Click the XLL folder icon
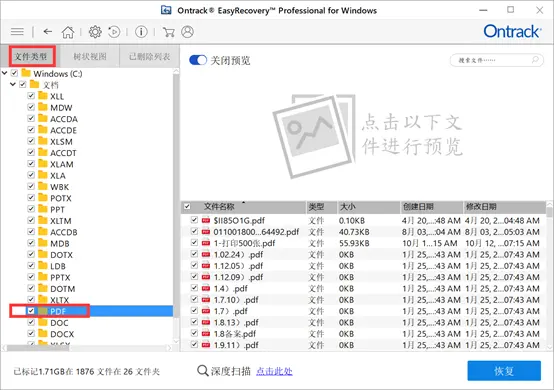 click(x=43, y=96)
